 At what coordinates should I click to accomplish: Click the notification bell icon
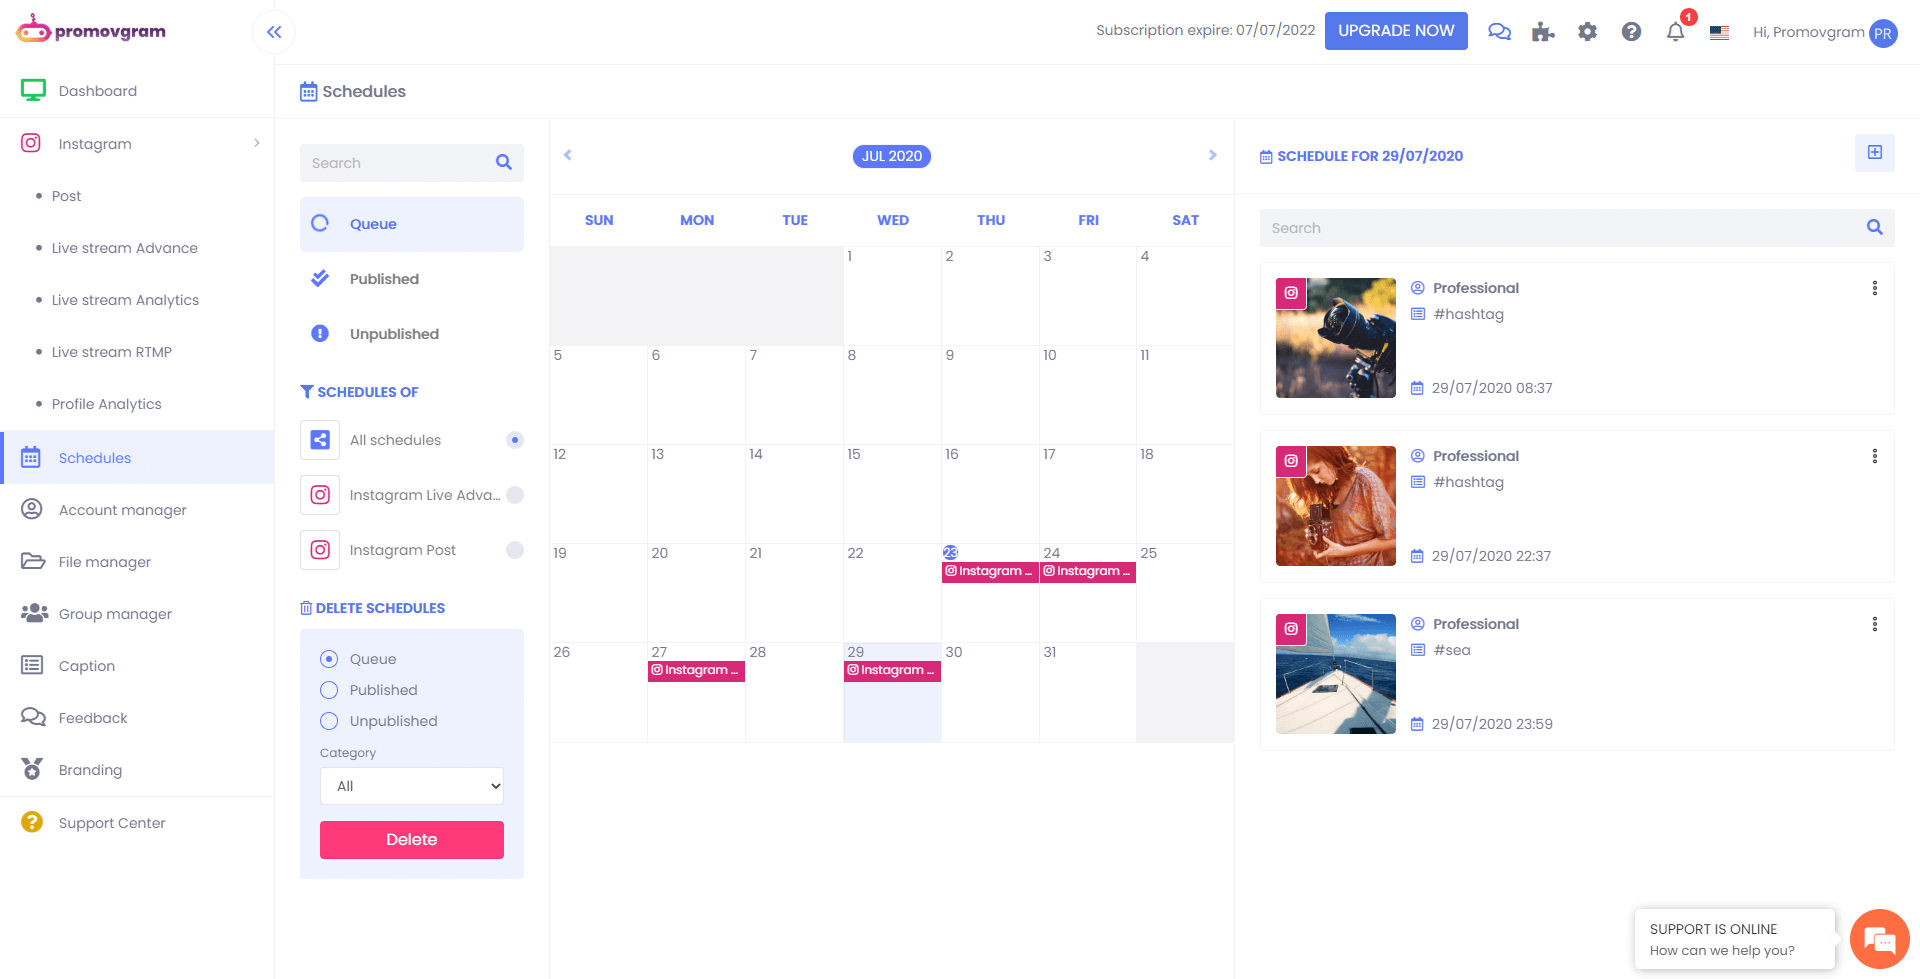coord(1676,32)
